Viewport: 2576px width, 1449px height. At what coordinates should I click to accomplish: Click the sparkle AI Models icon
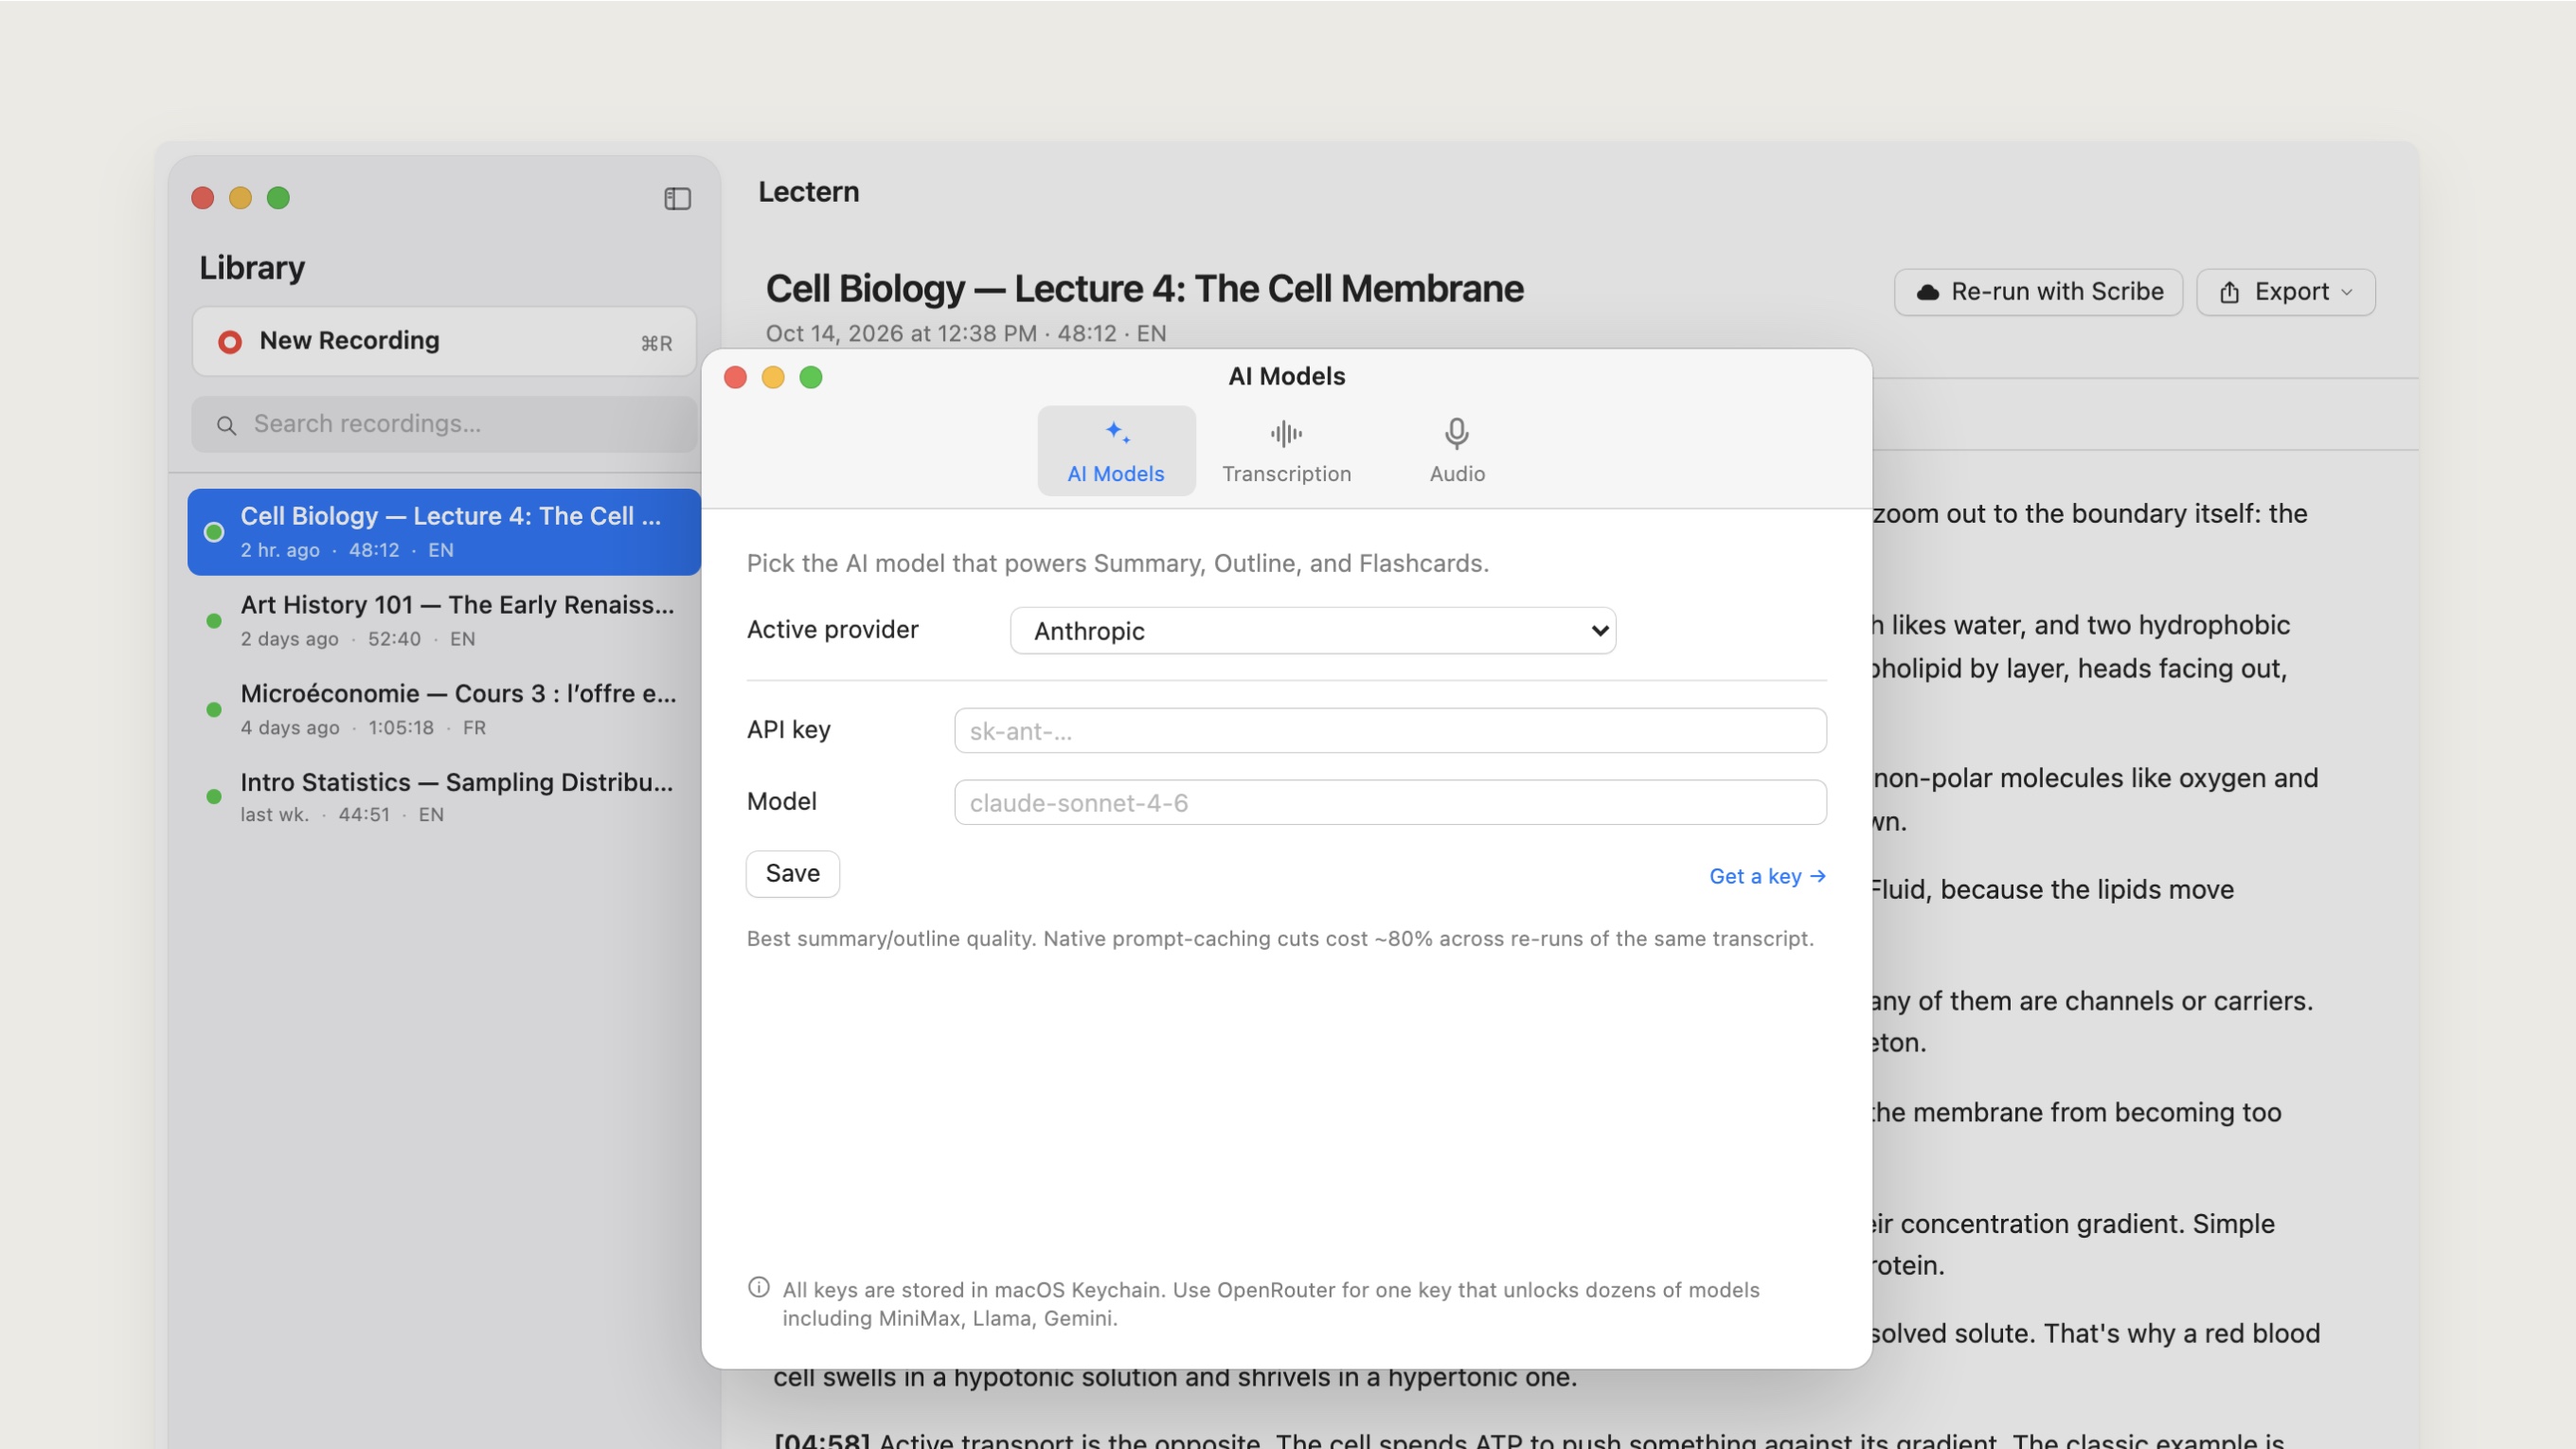(x=1117, y=433)
